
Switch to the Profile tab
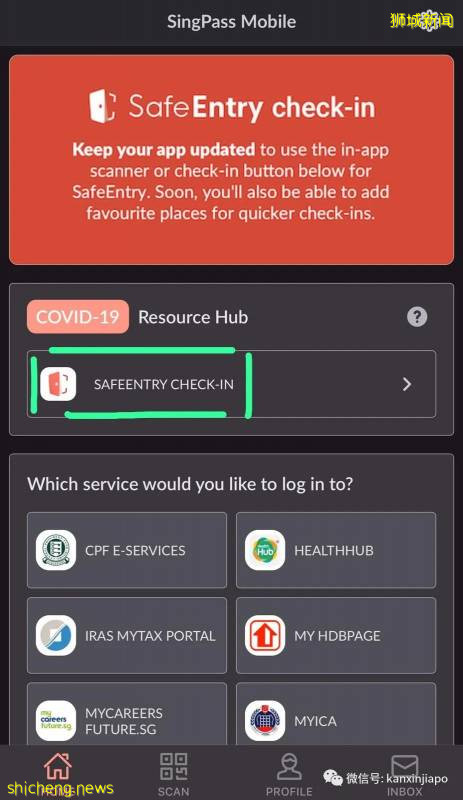point(289,773)
